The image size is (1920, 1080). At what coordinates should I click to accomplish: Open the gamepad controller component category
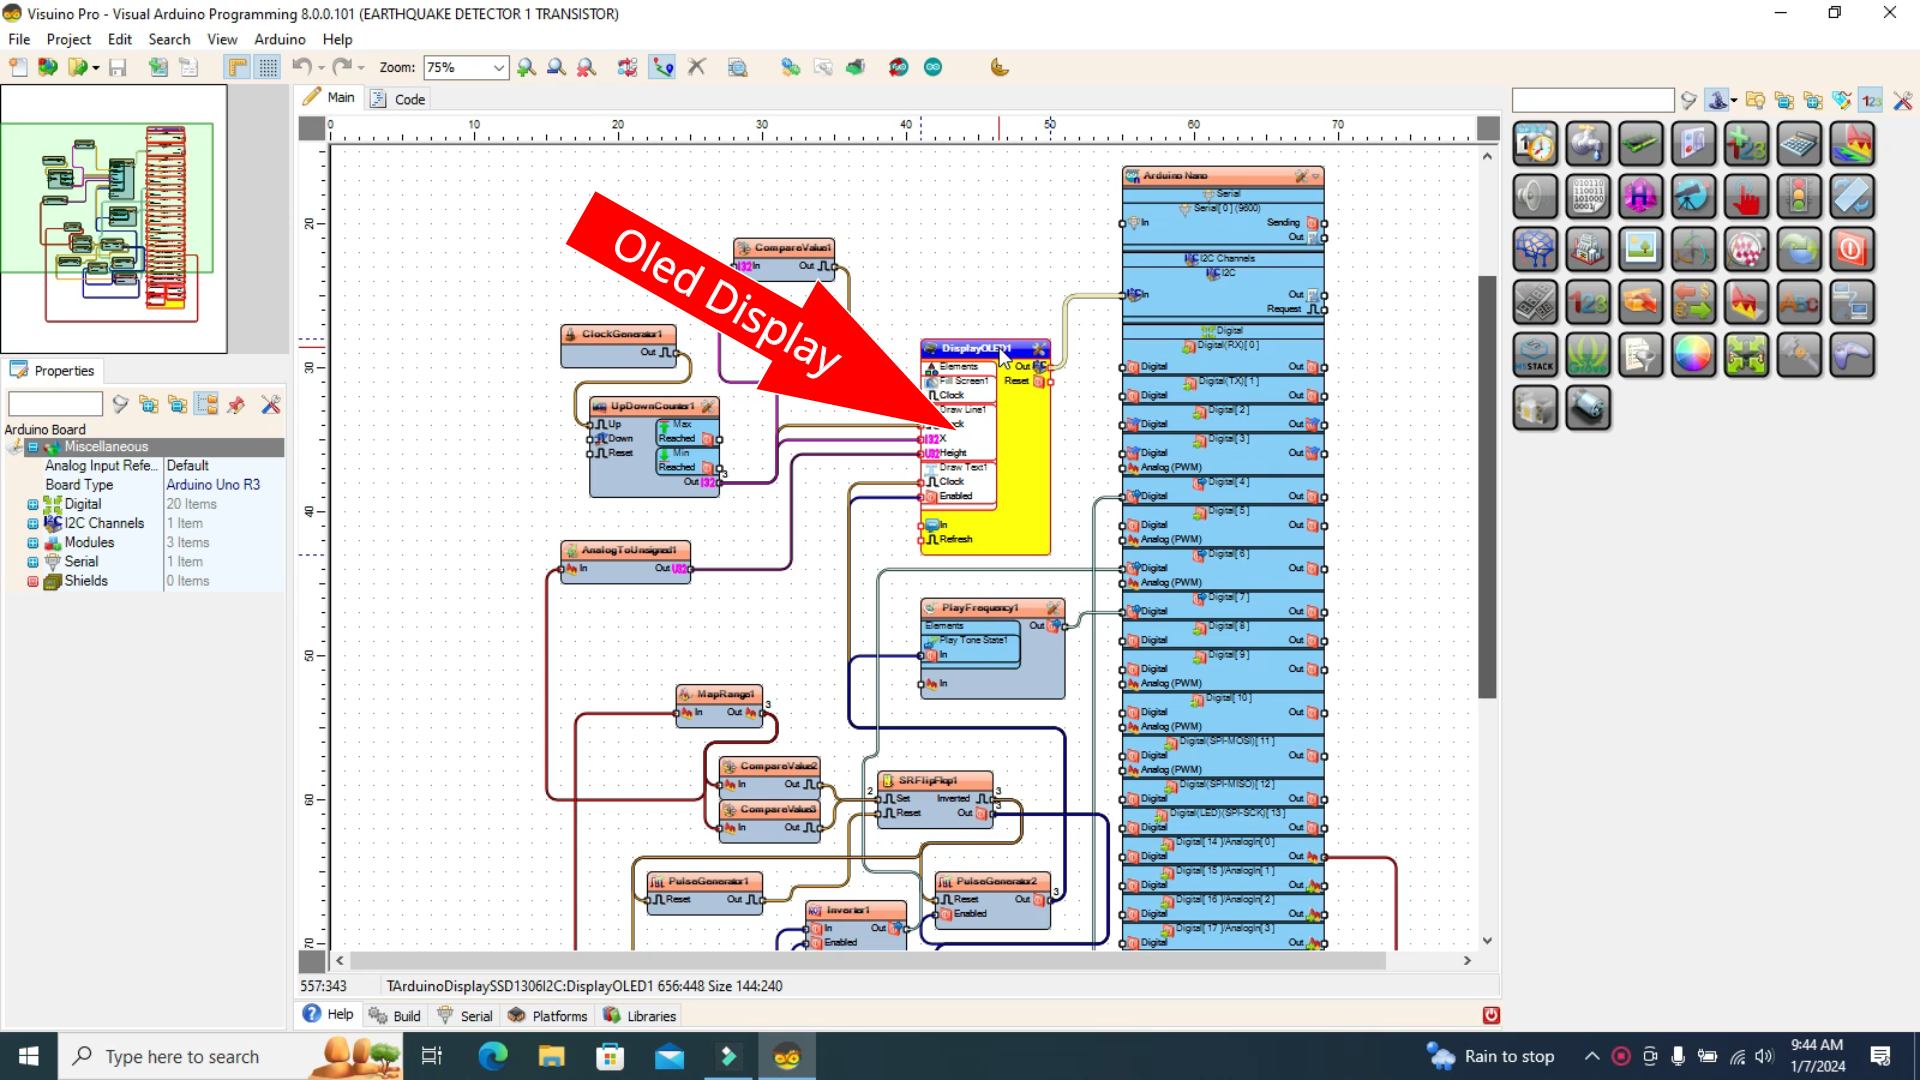click(x=1852, y=355)
